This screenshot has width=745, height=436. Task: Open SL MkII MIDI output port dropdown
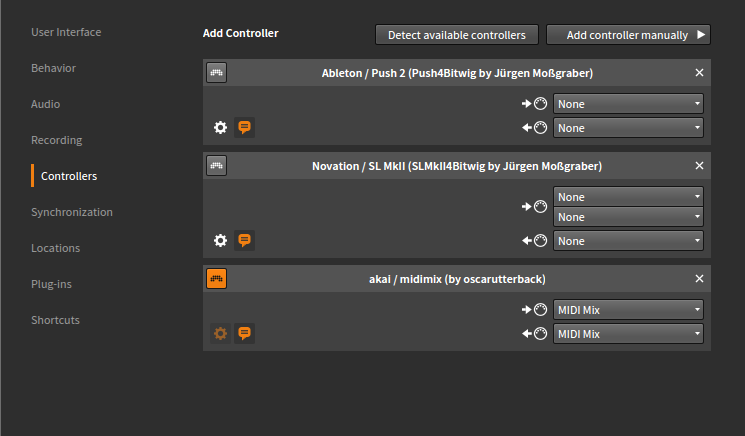tap(628, 241)
